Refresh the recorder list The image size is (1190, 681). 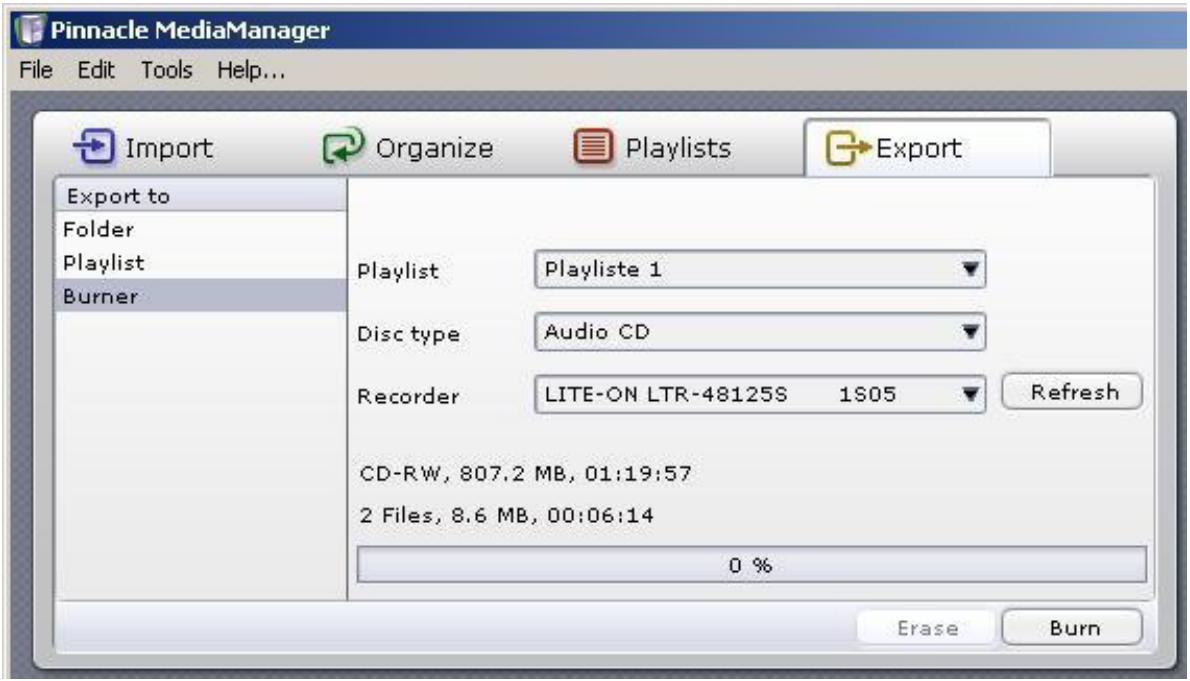(x=1072, y=392)
